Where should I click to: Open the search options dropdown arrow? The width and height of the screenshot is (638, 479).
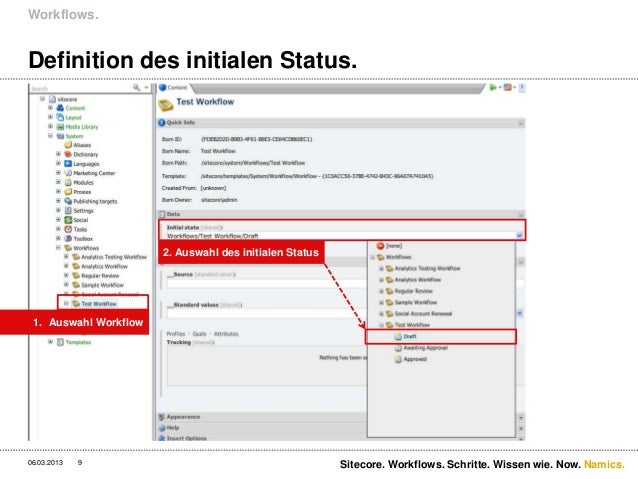[146, 87]
